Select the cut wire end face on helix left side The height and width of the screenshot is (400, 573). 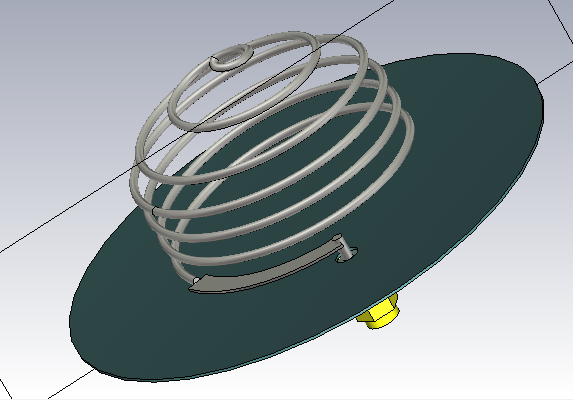[x=154, y=211]
